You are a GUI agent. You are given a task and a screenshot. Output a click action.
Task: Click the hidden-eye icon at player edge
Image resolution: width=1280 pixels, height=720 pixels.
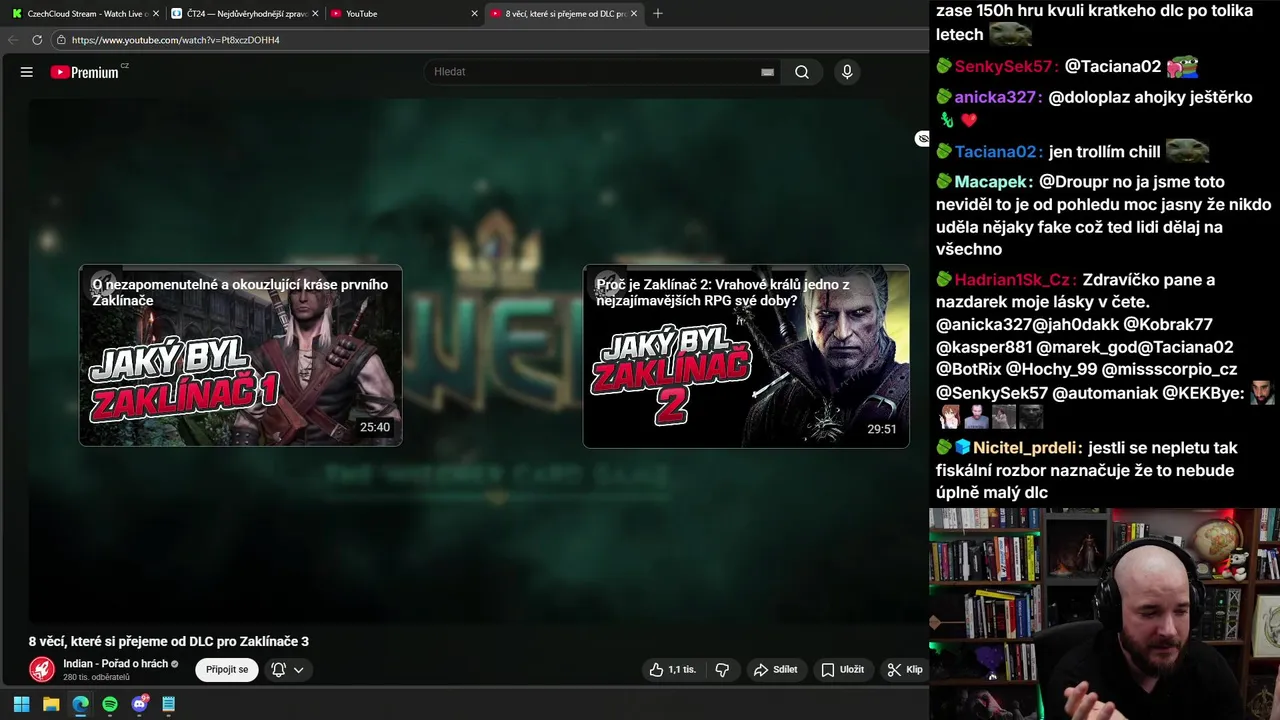coord(922,139)
